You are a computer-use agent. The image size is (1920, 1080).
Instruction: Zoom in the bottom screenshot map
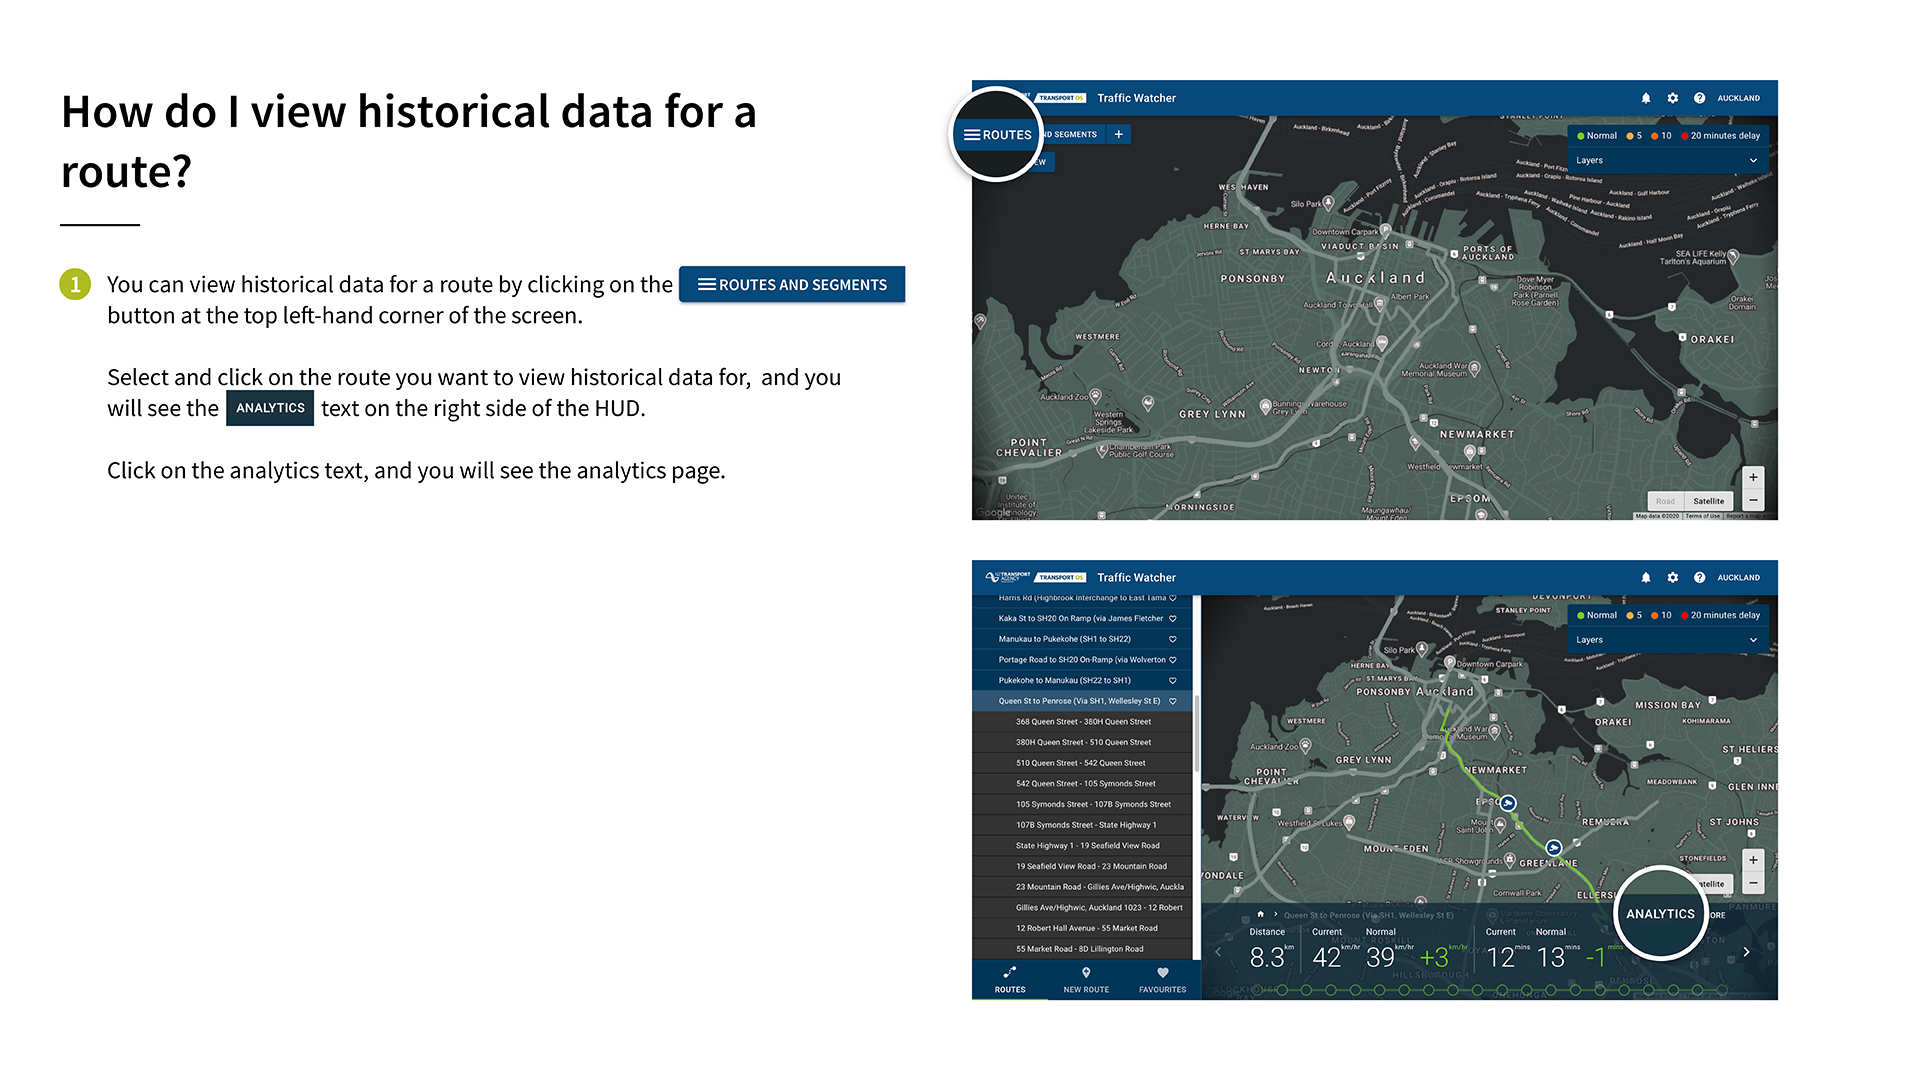(x=1753, y=860)
